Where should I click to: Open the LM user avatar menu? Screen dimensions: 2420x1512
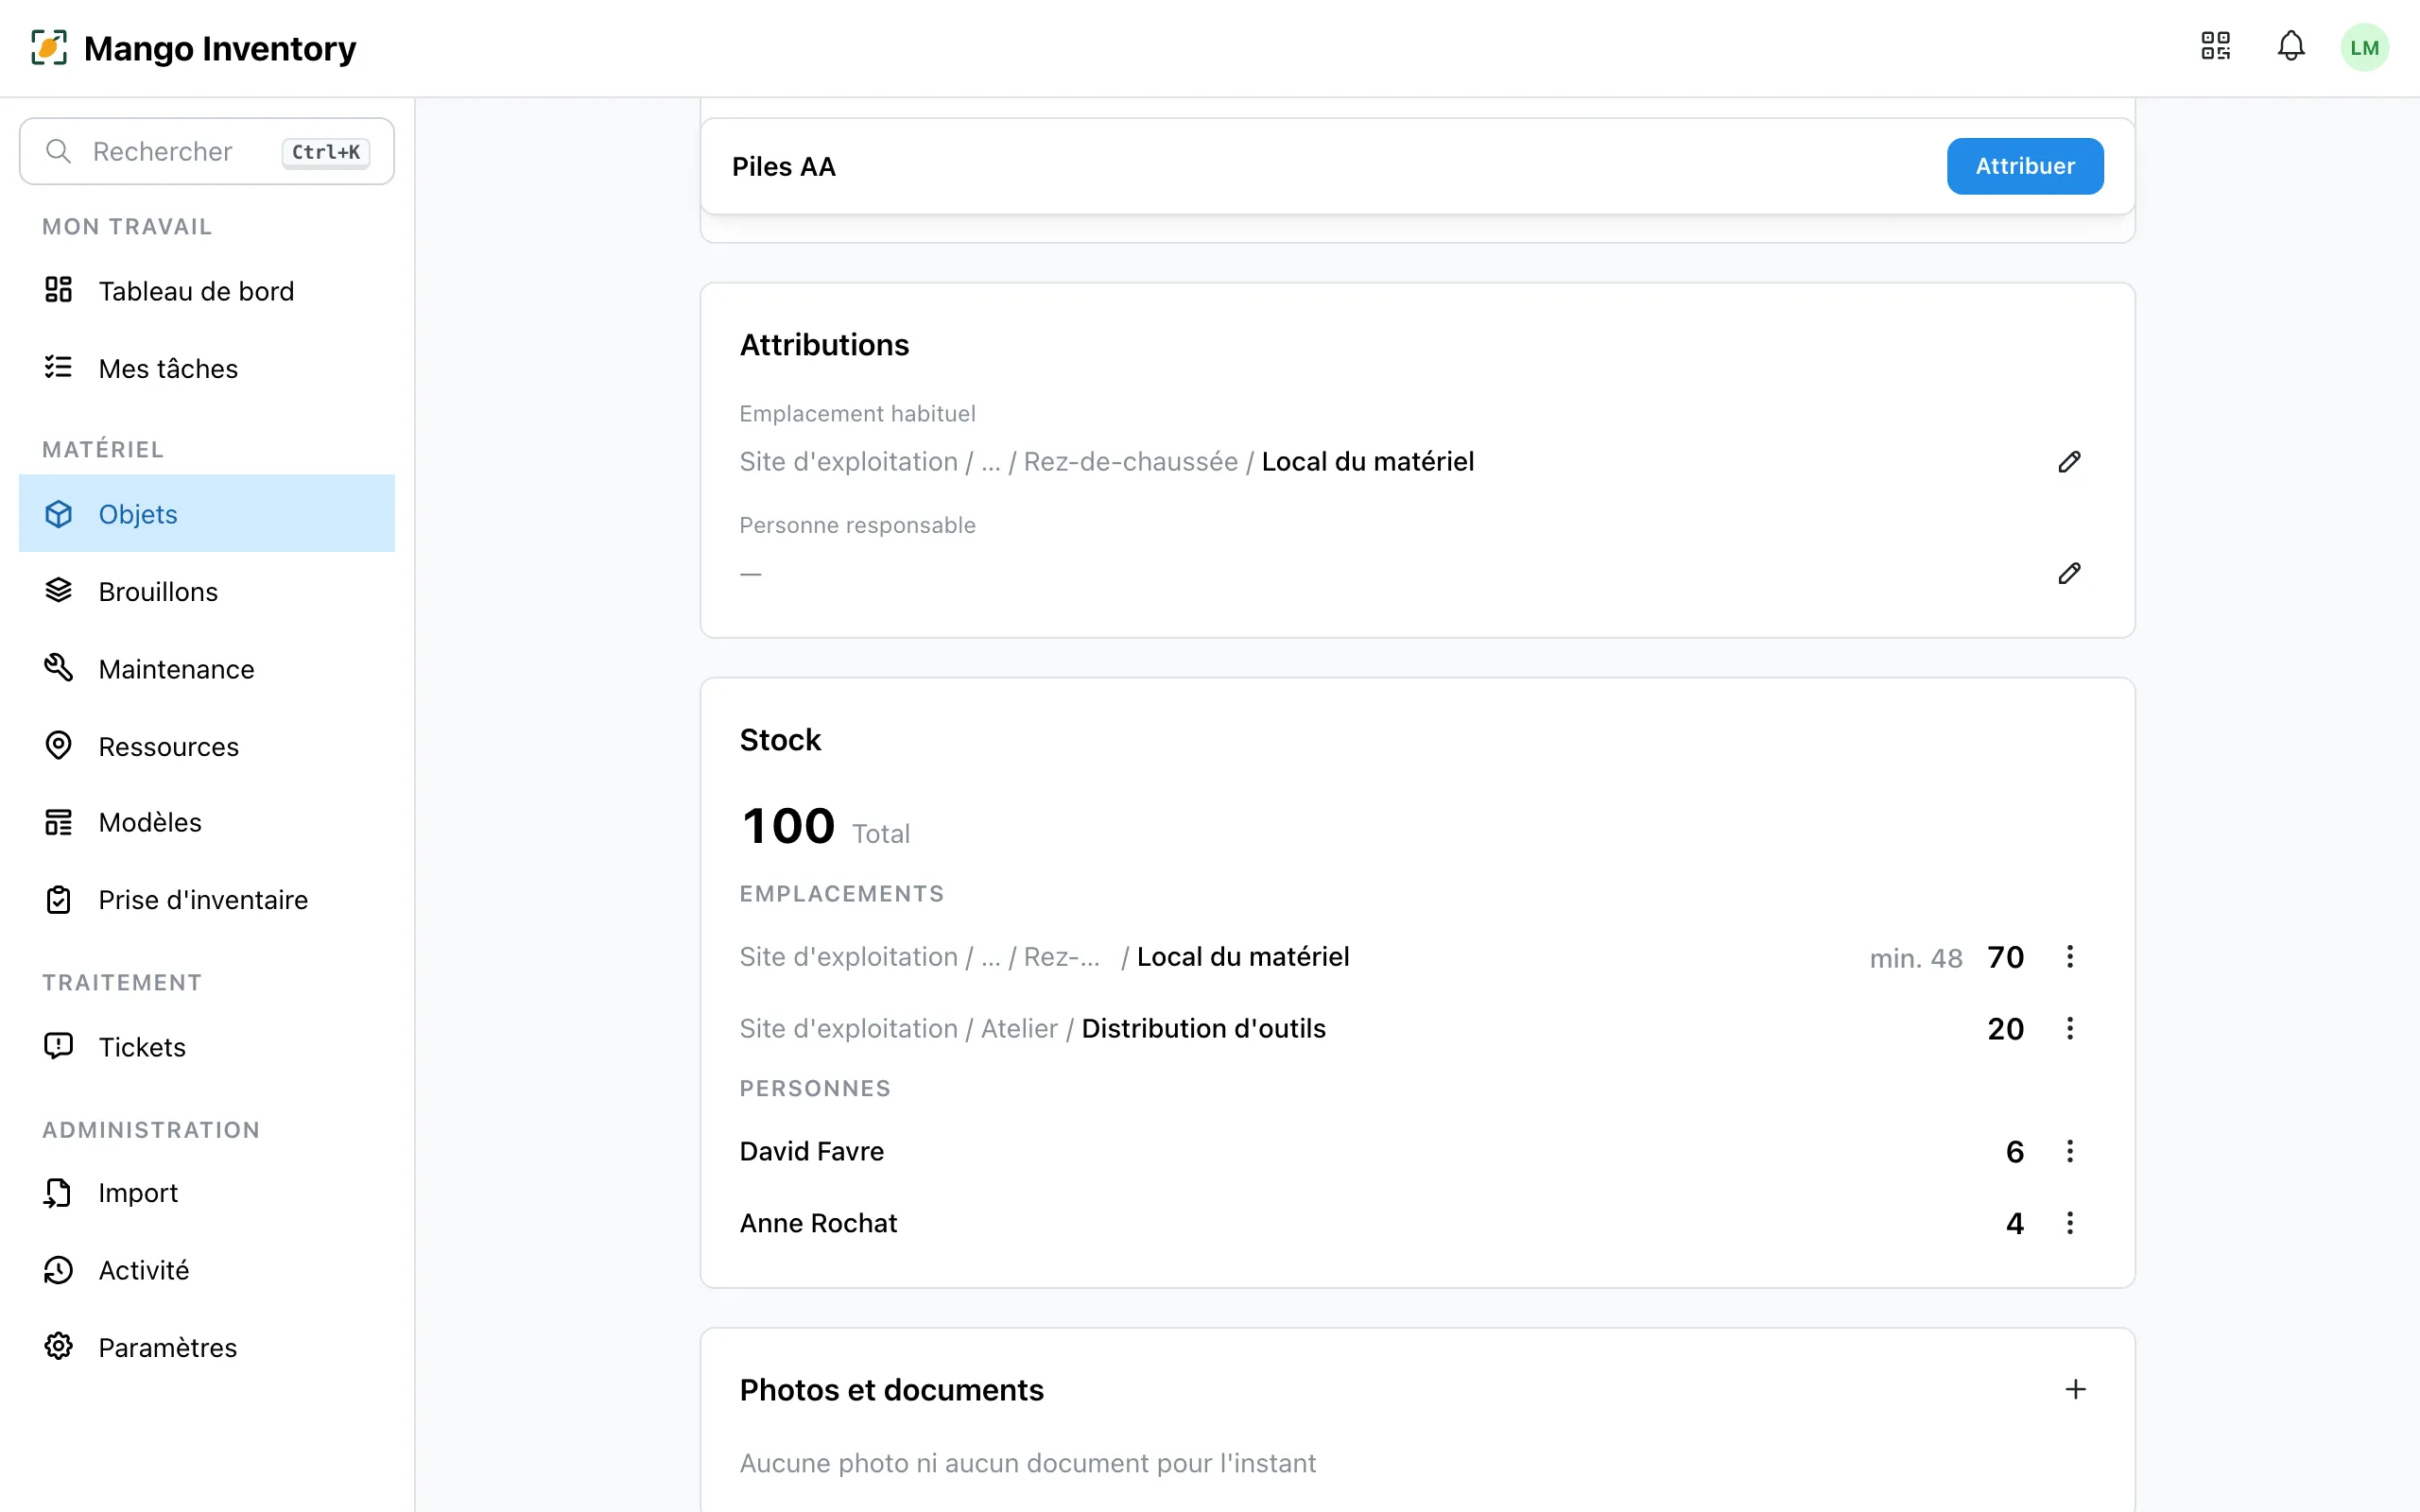(2364, 47)
